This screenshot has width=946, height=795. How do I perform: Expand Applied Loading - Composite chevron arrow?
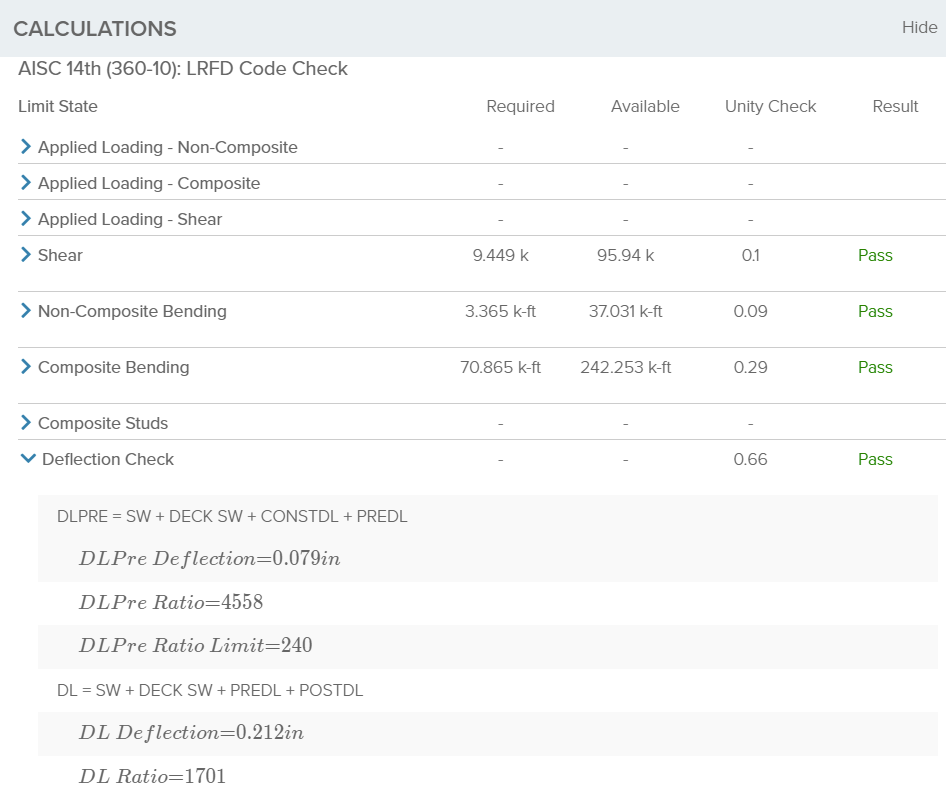point(26,183)
